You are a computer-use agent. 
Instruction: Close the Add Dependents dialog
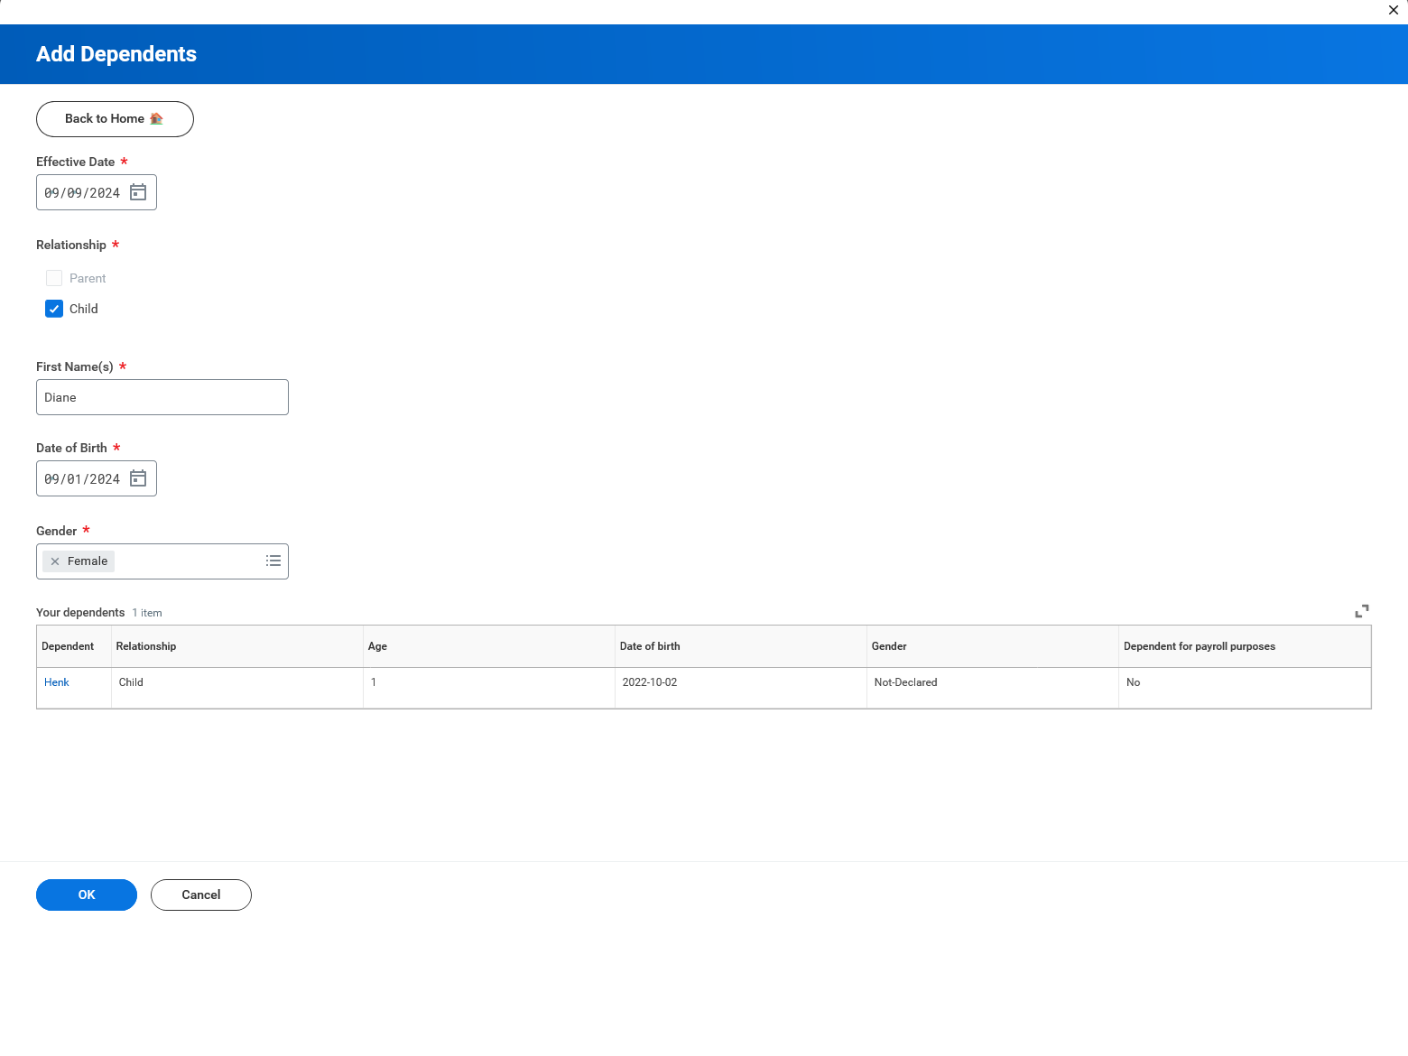[1393, 10]
